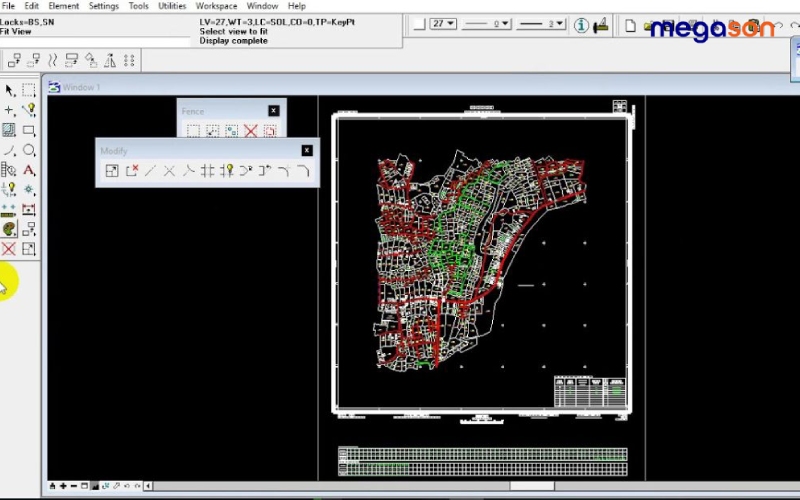Close the Fence toolbox
Viewport: 800px width, 500px height.
273,111
